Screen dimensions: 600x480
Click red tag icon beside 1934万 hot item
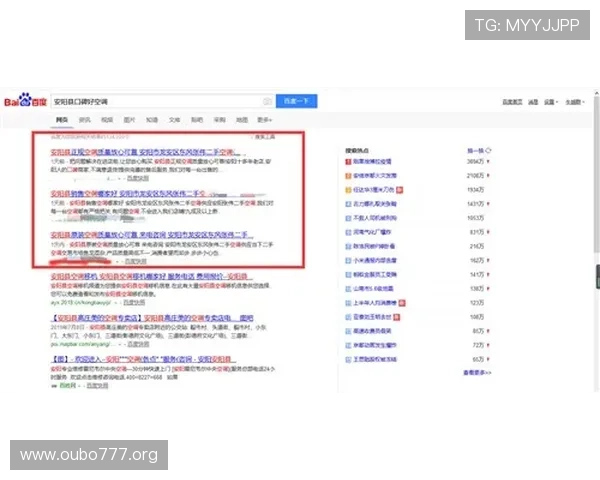point(399,190)
